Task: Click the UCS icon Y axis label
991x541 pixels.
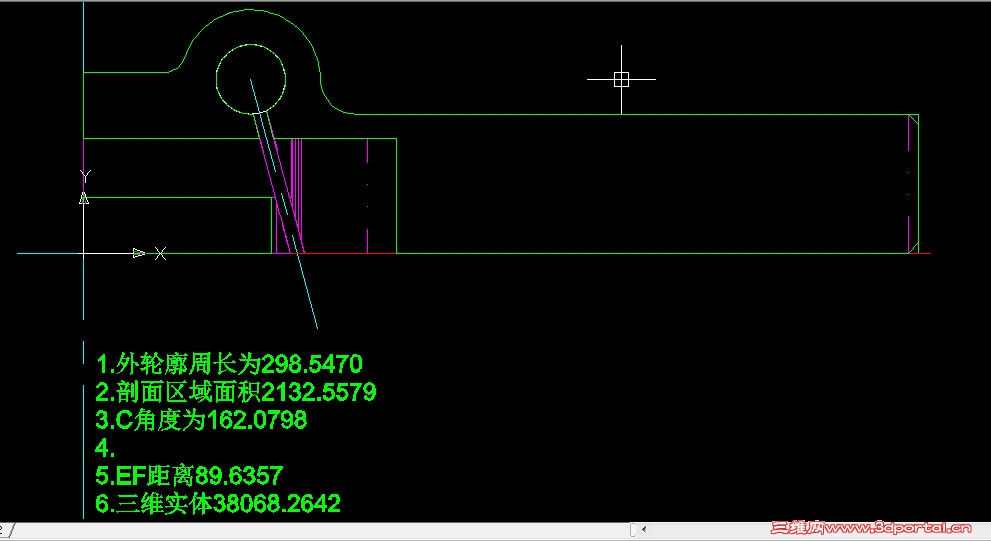Action: (85, 176)
